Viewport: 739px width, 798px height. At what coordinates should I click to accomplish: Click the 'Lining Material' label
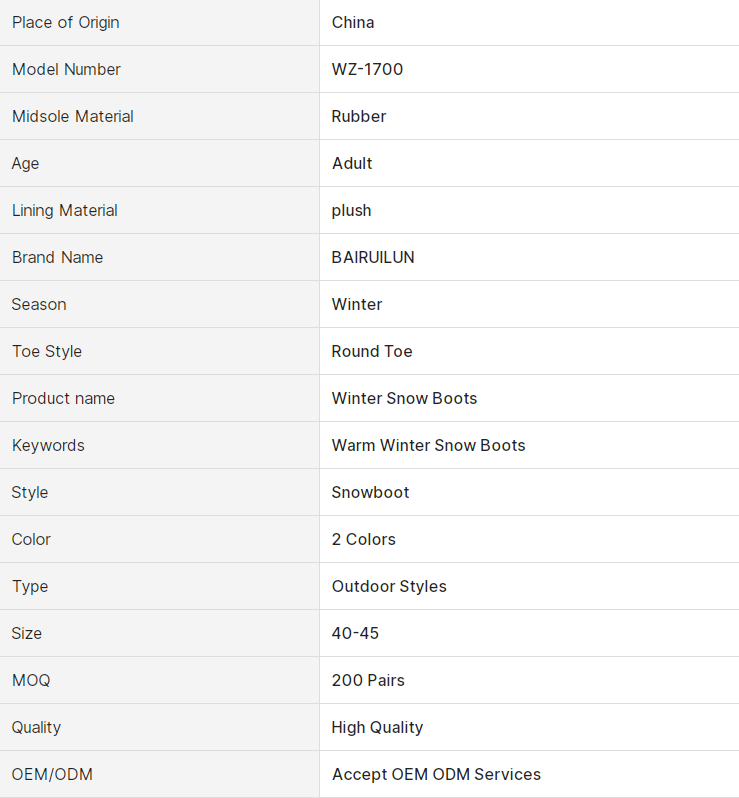coord(65,210)
